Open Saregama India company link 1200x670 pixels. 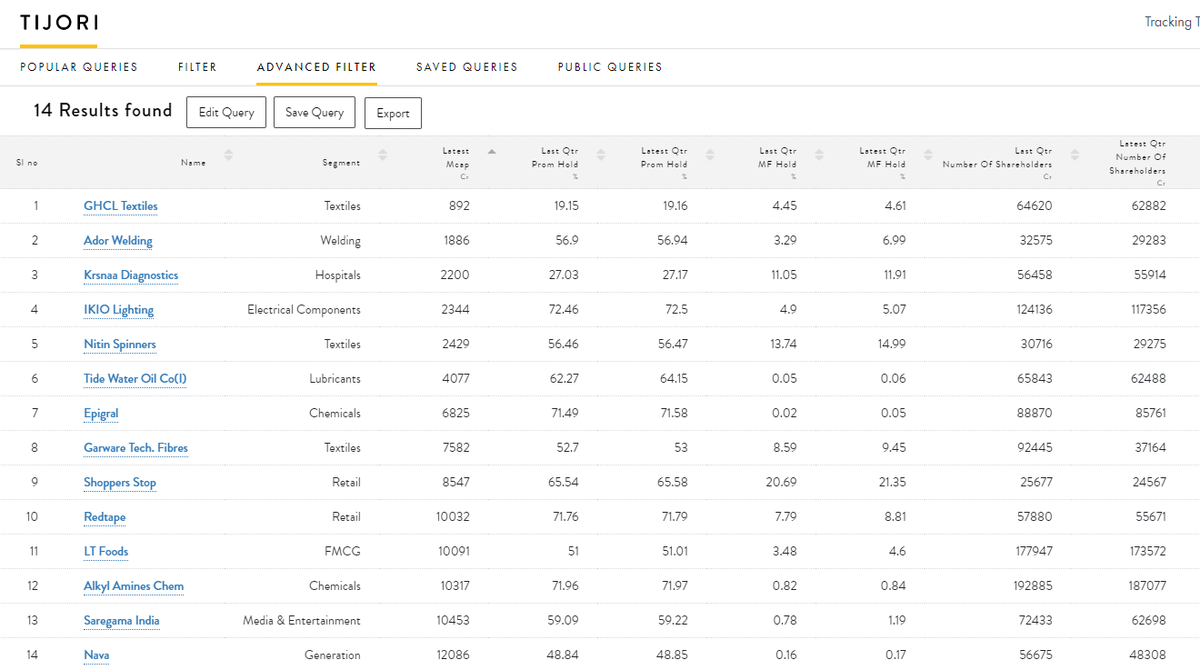click(x=121, y=620)
